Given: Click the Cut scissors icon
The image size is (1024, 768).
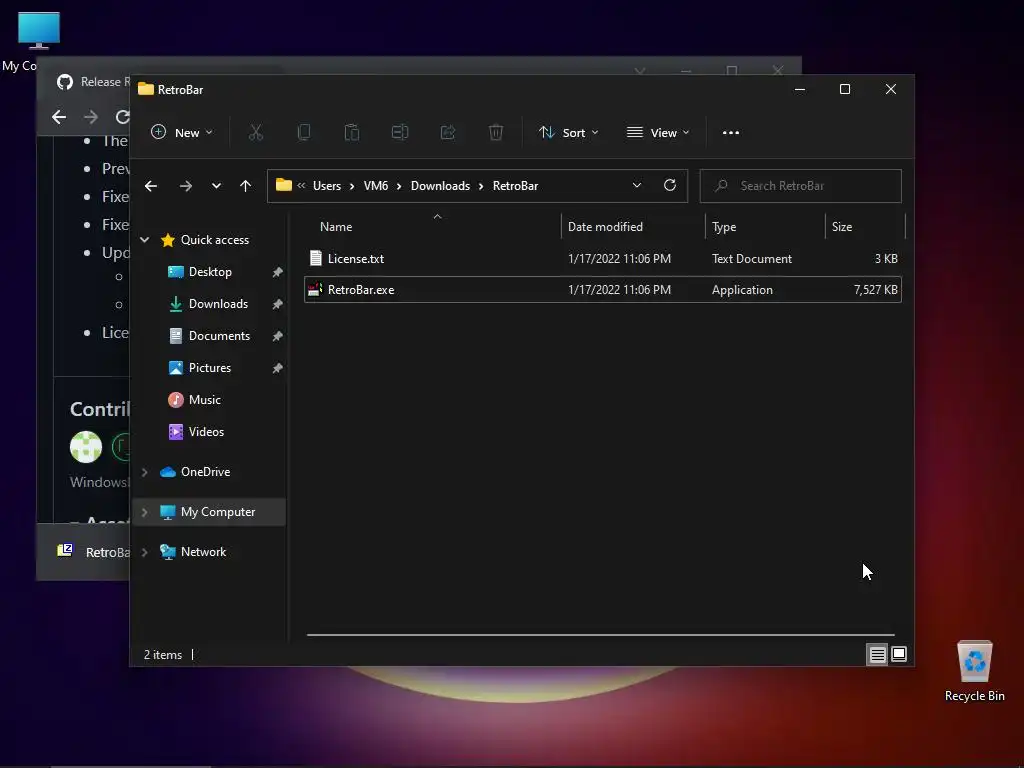Looking at the screenshot, I should (256, 133).
